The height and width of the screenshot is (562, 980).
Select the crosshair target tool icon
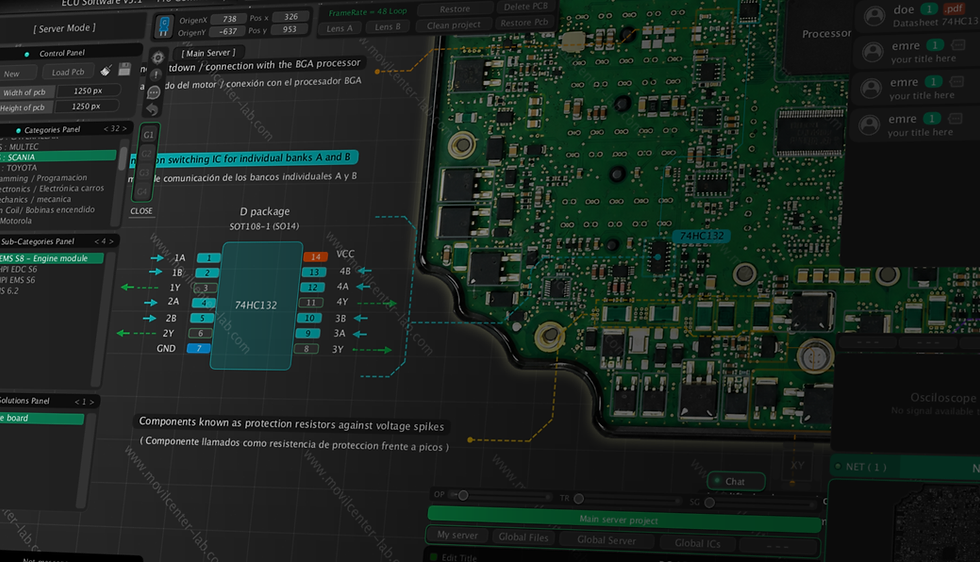coord(158,58)
